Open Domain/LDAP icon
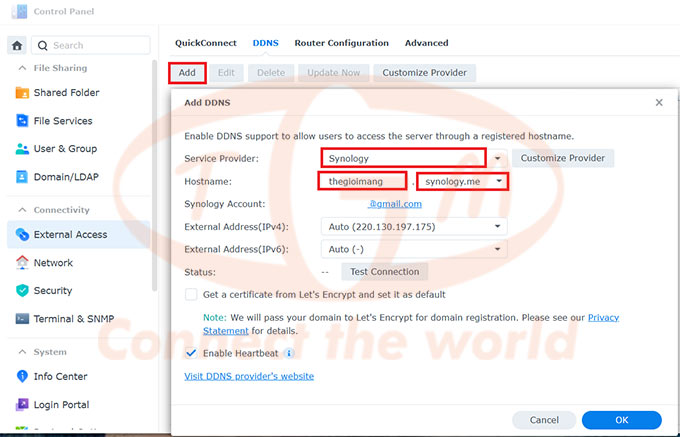 (22, 177)
